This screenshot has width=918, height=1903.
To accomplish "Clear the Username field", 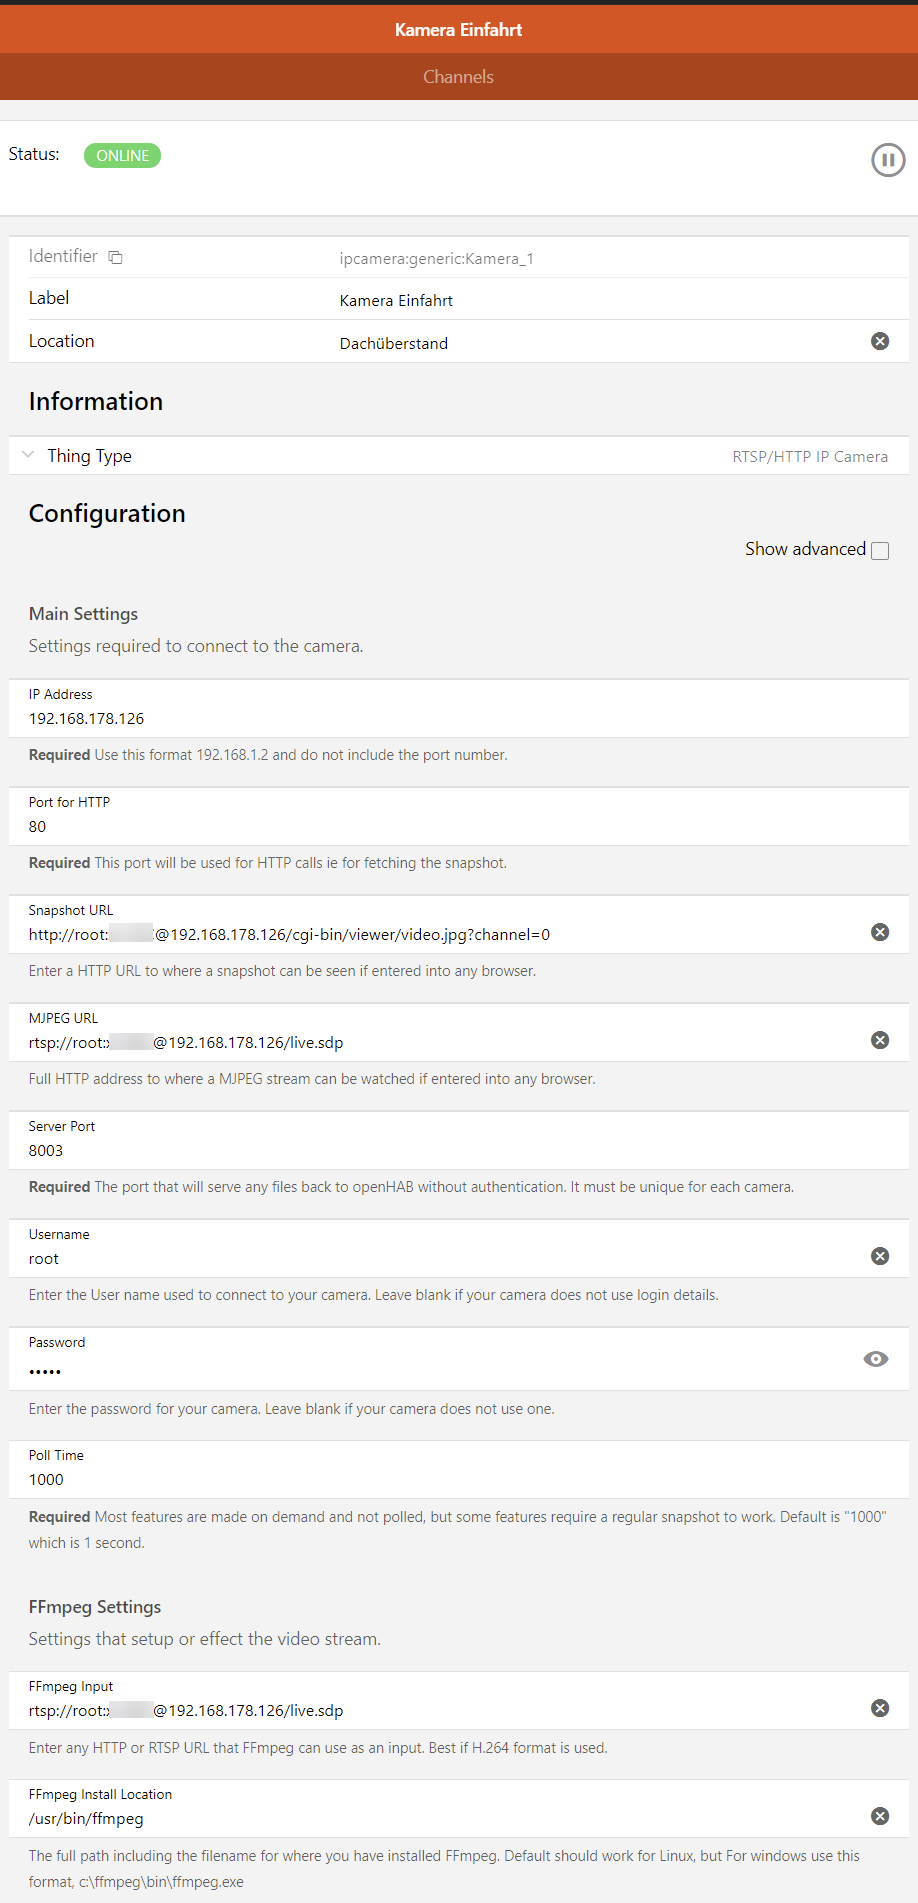I will click(879, 1257).
